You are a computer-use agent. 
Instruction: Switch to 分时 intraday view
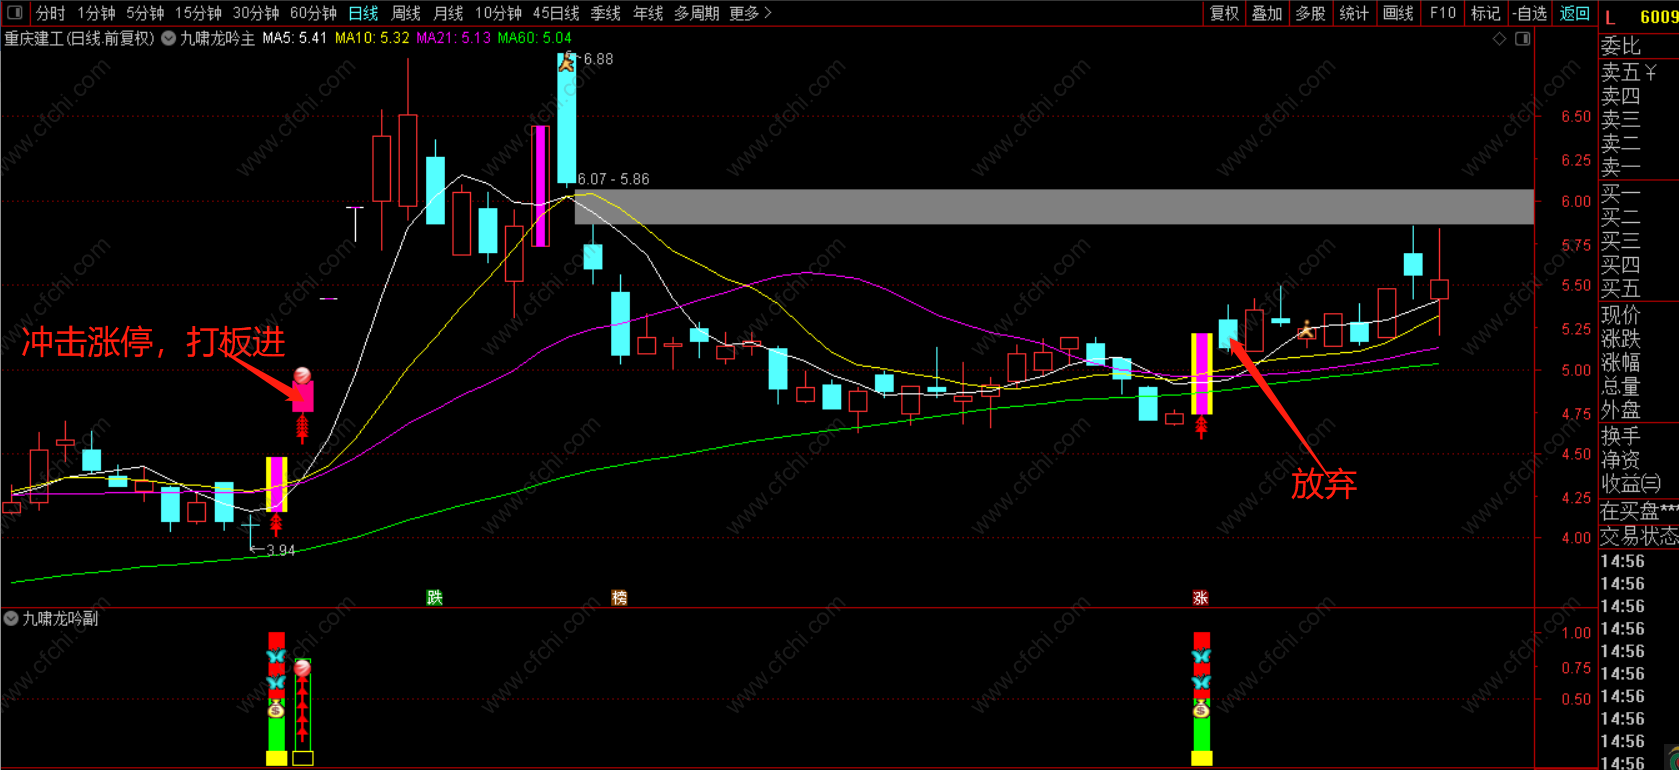(x=50, y=13)
